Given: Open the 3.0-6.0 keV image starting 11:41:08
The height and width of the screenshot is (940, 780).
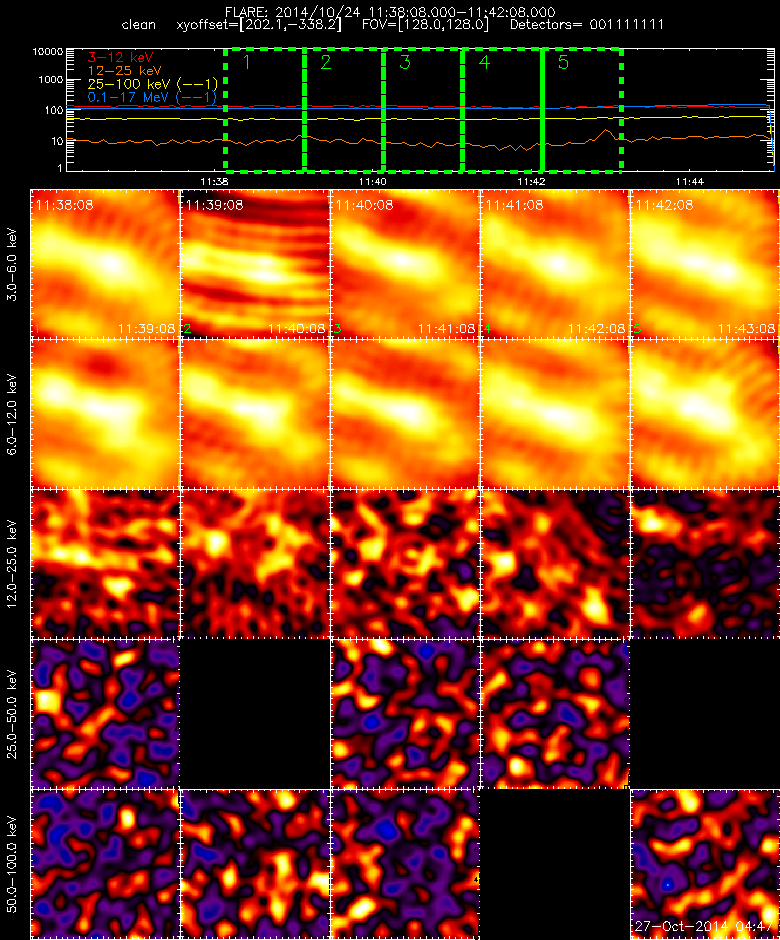Looking at the screenshot, I should pos(555,264).
